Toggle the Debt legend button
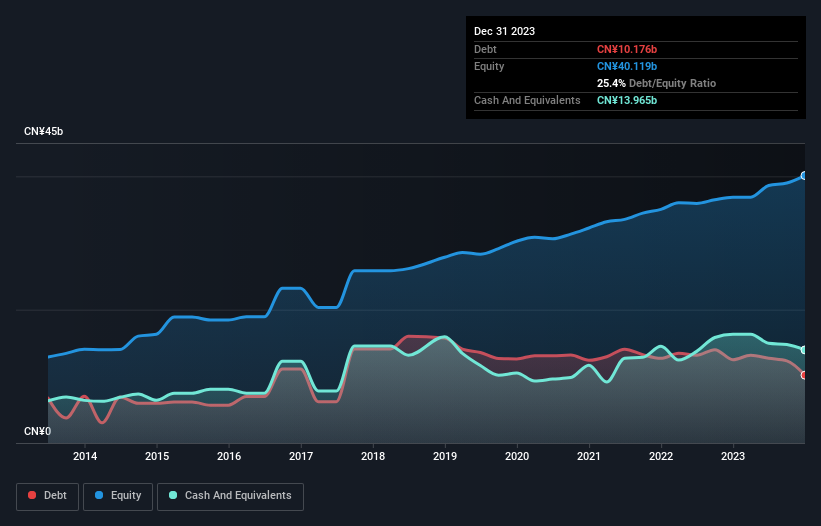821x526 pixels. pos(47,496)
